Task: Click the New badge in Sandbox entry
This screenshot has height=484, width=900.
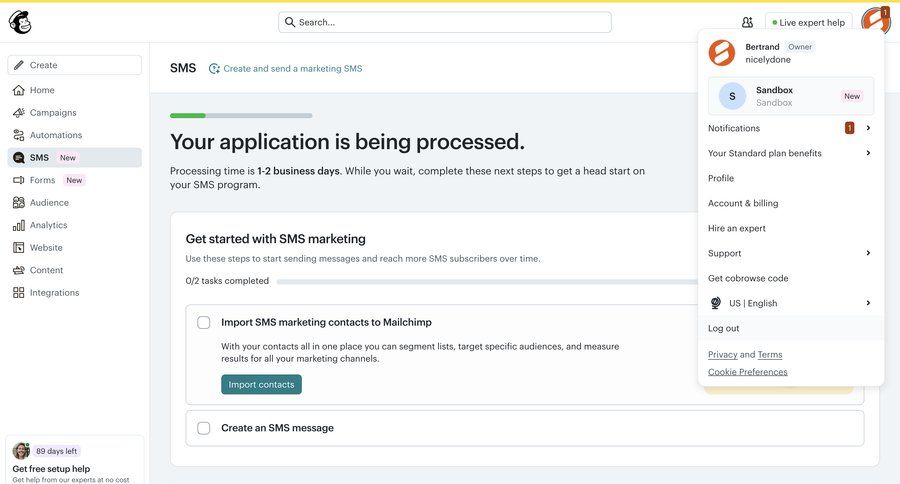Action: pyautogui.click(x=852, y=96)
